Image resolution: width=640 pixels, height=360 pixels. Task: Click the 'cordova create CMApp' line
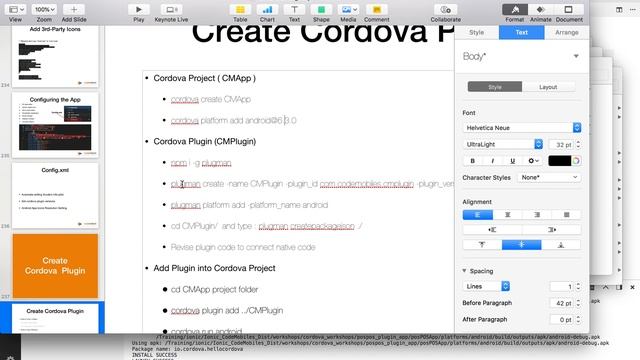click(x=211, y=99)
